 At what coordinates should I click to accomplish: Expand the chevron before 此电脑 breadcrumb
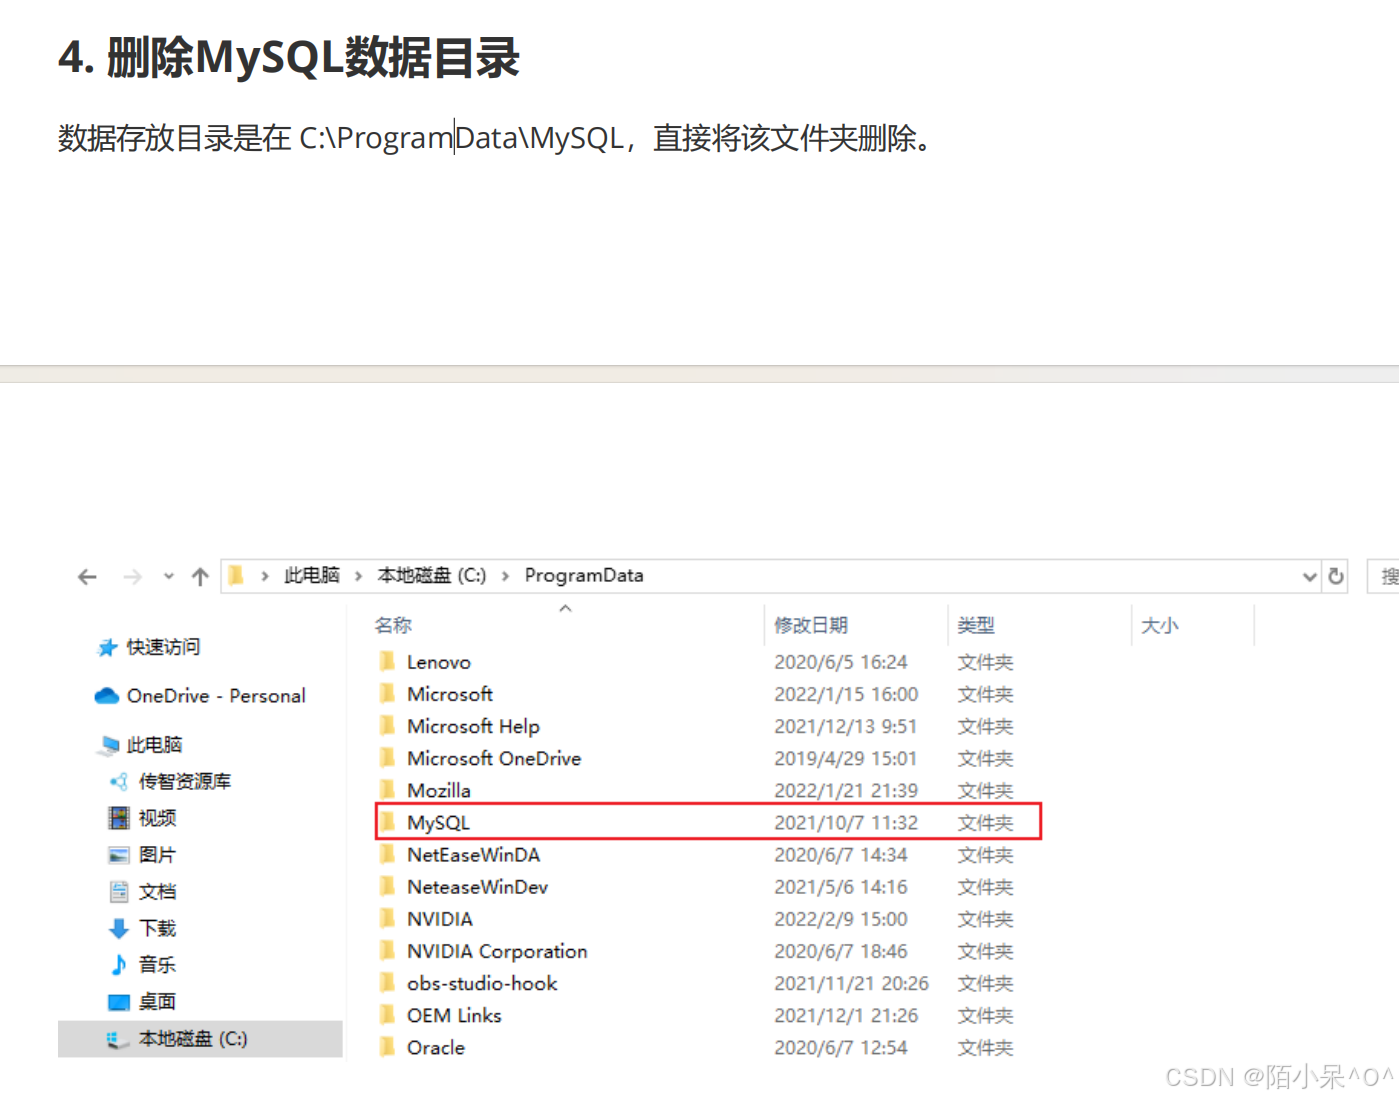265,576
